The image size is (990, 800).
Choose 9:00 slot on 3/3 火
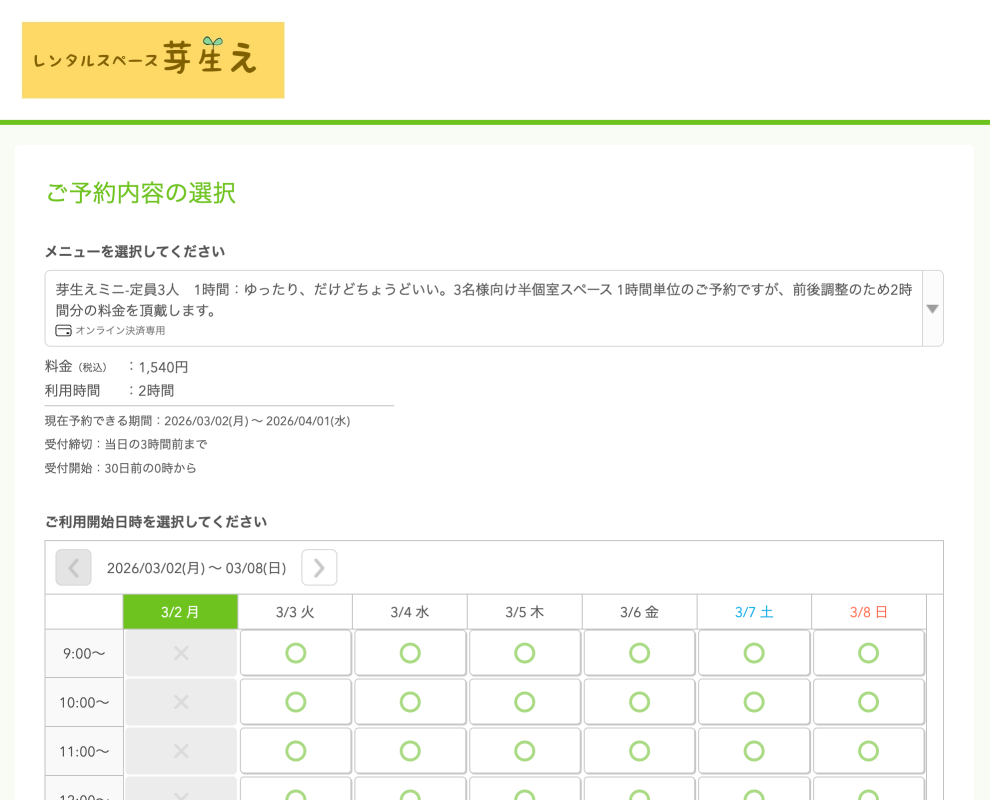click(x=295, y=653)
